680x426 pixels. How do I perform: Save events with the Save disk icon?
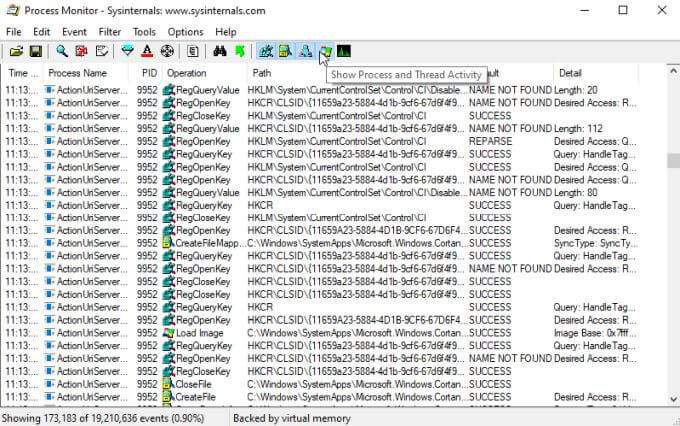36,52
